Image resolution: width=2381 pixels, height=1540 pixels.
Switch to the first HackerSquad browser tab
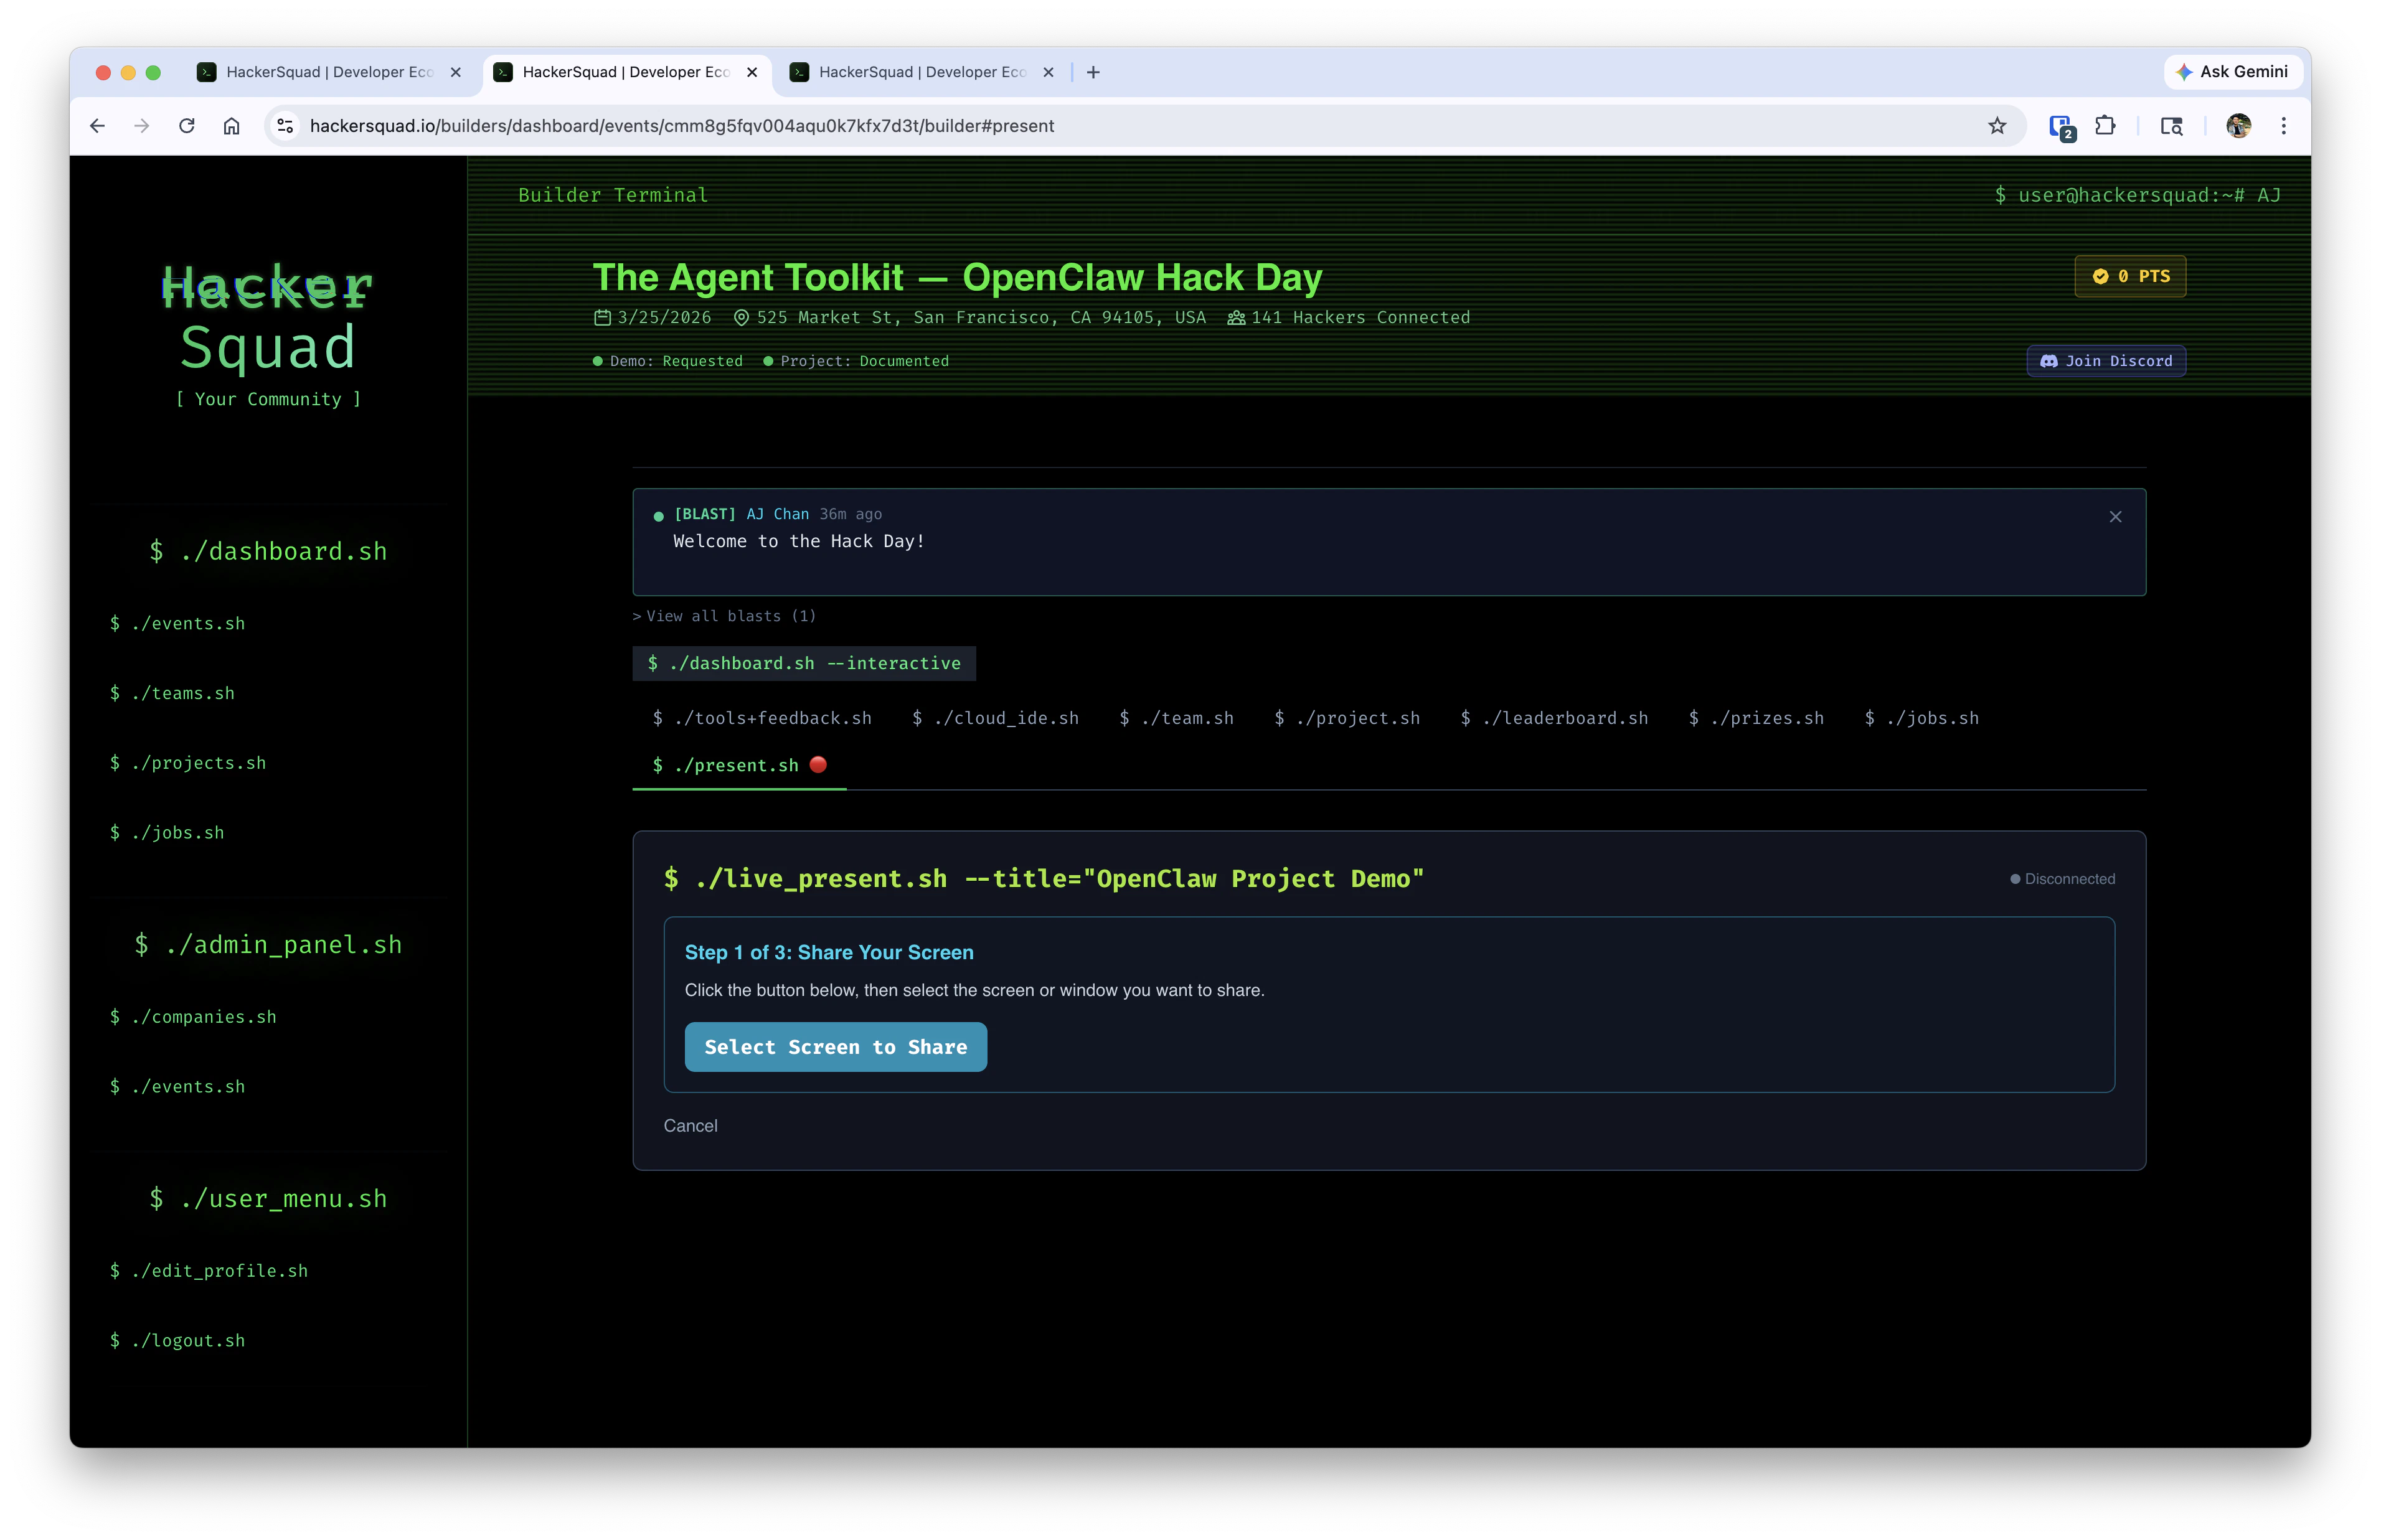[x=329, y=72]
